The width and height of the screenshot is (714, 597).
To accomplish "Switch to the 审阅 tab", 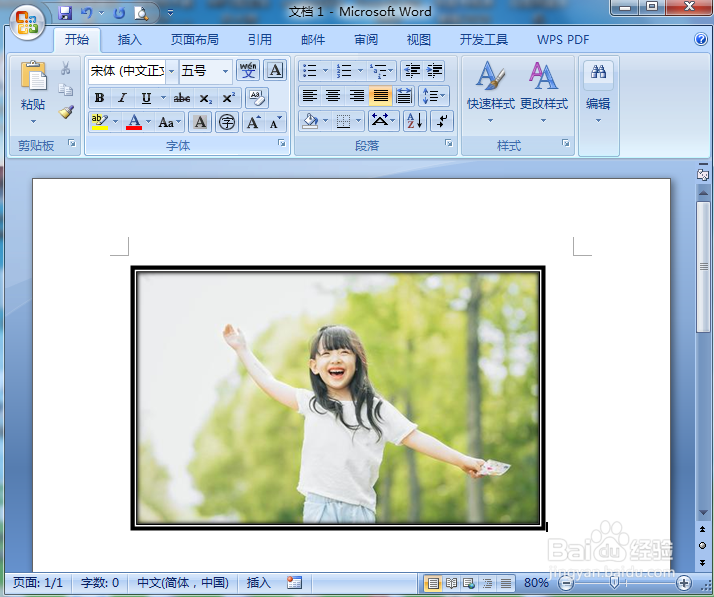I will click(x=366, y=40).
